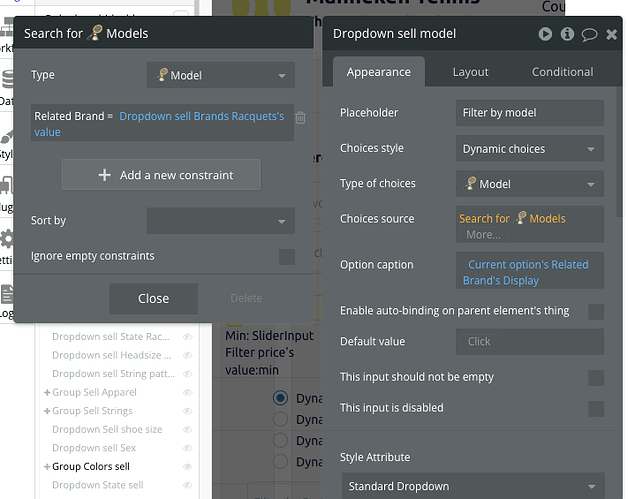Open the Sort by dropdown
Screen dimensions: 628x499
pyautogui.click(x=221, y=221)
